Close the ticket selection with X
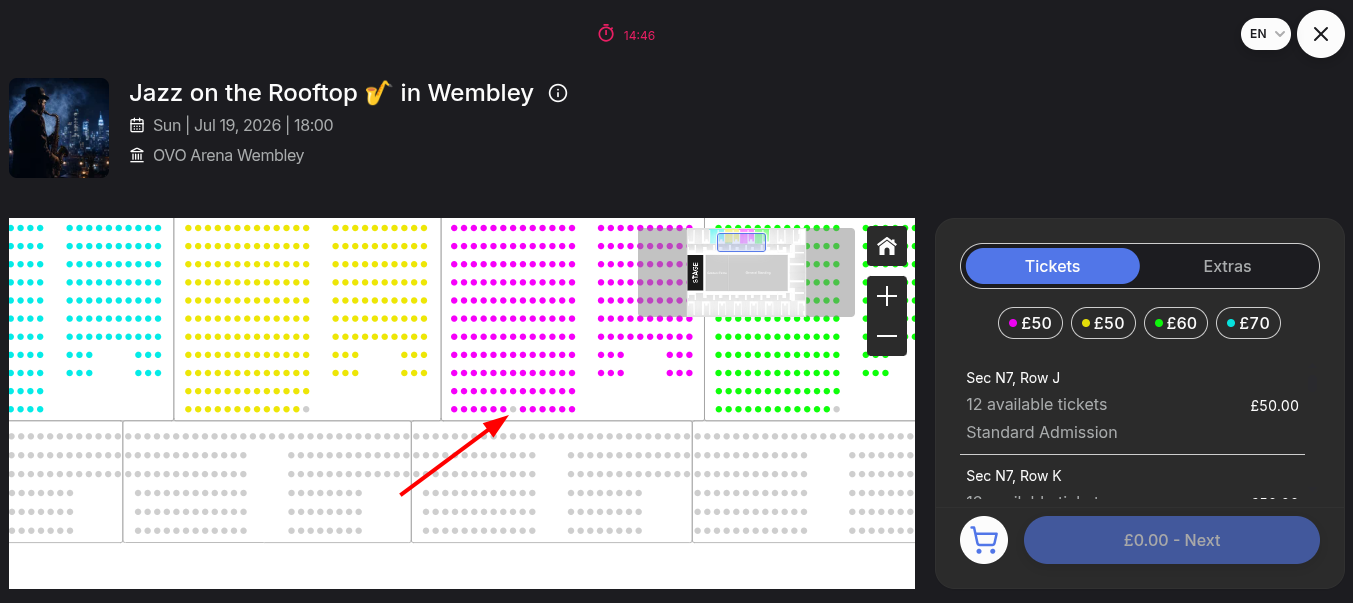 [1321, 34]
